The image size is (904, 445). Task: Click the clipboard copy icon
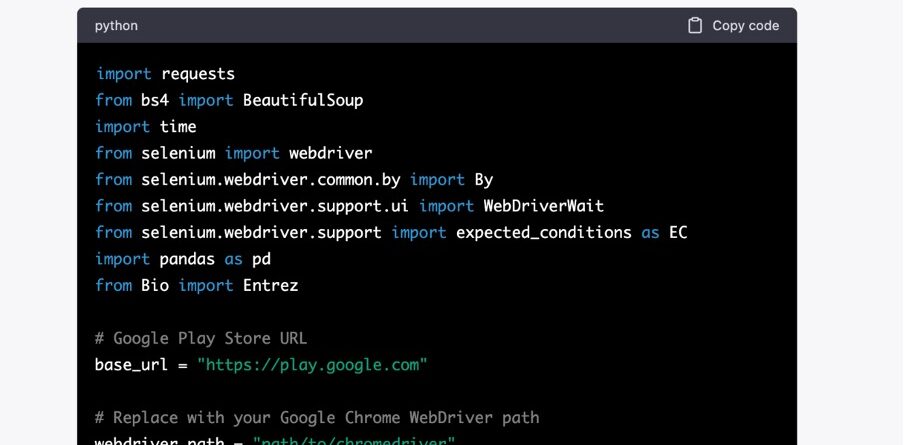[695, 25]
